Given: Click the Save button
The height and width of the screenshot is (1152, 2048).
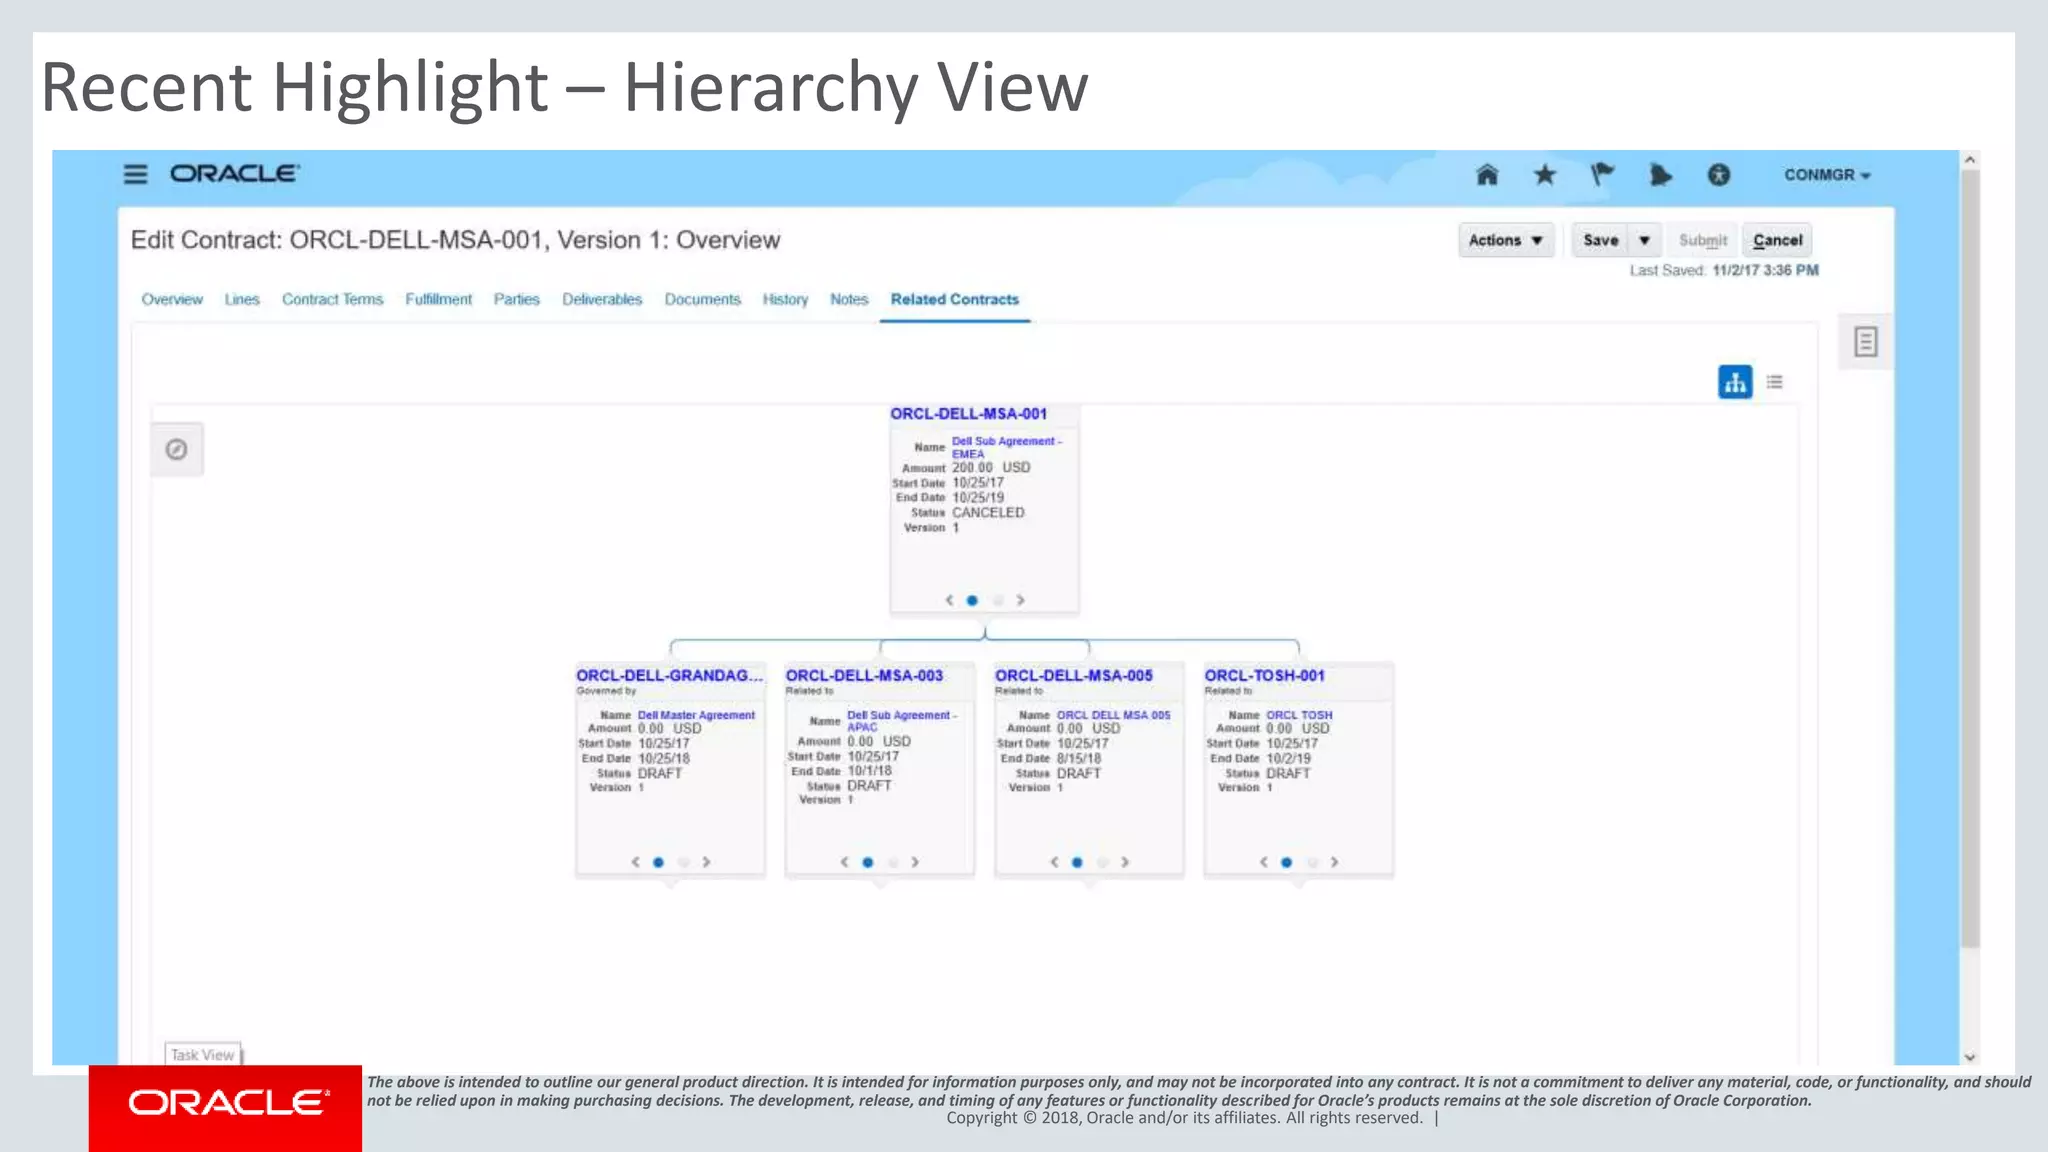Looking at the screenshot, I should click(1601, 240).
